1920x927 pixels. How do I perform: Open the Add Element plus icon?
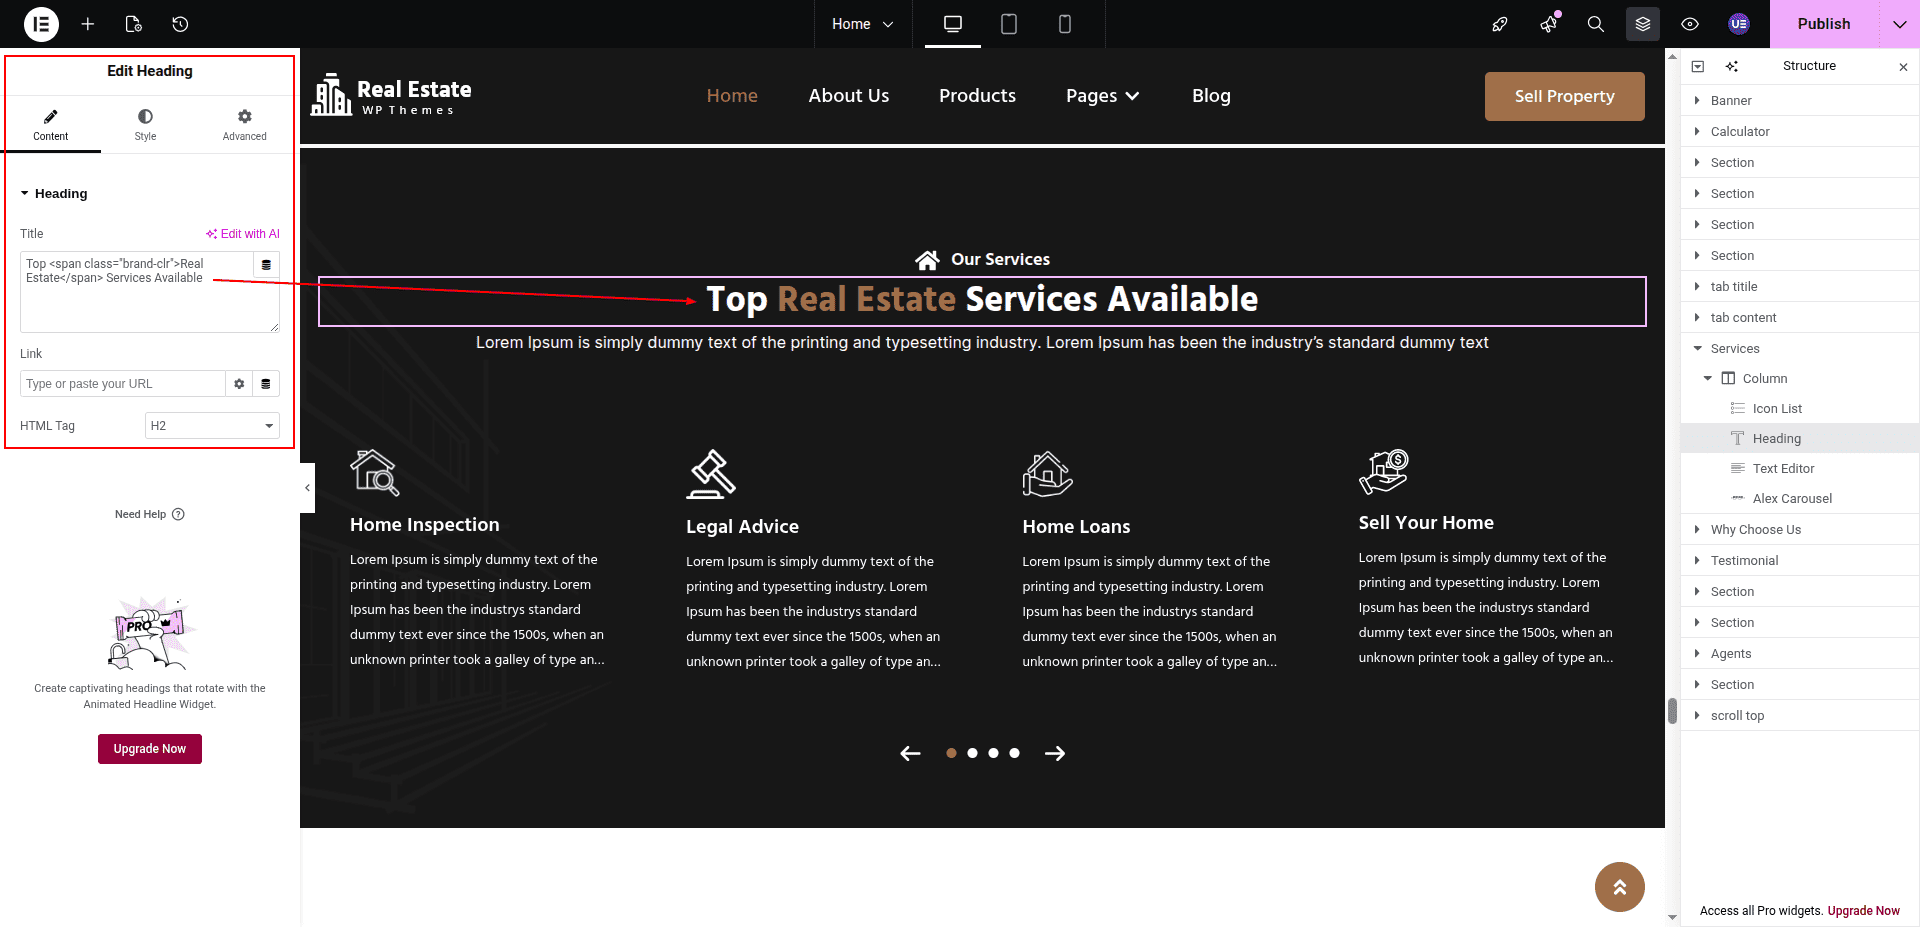tap(88, 24)
